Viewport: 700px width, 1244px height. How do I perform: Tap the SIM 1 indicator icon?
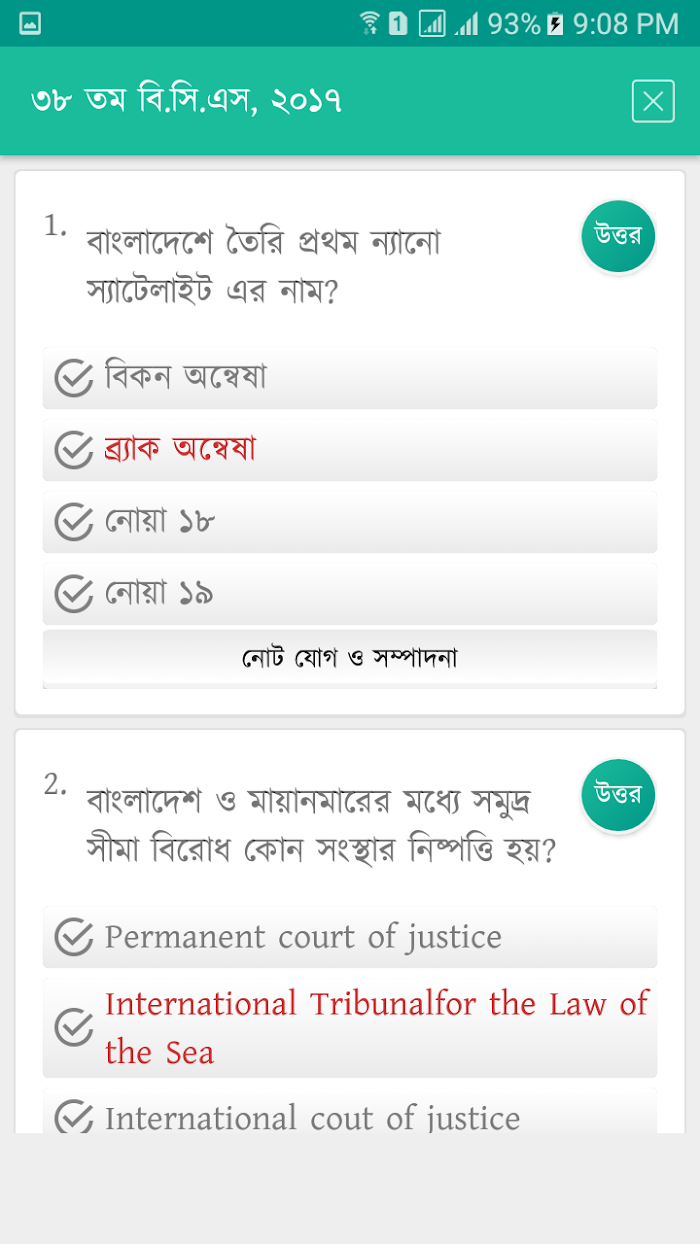click(x=398, y=24)
